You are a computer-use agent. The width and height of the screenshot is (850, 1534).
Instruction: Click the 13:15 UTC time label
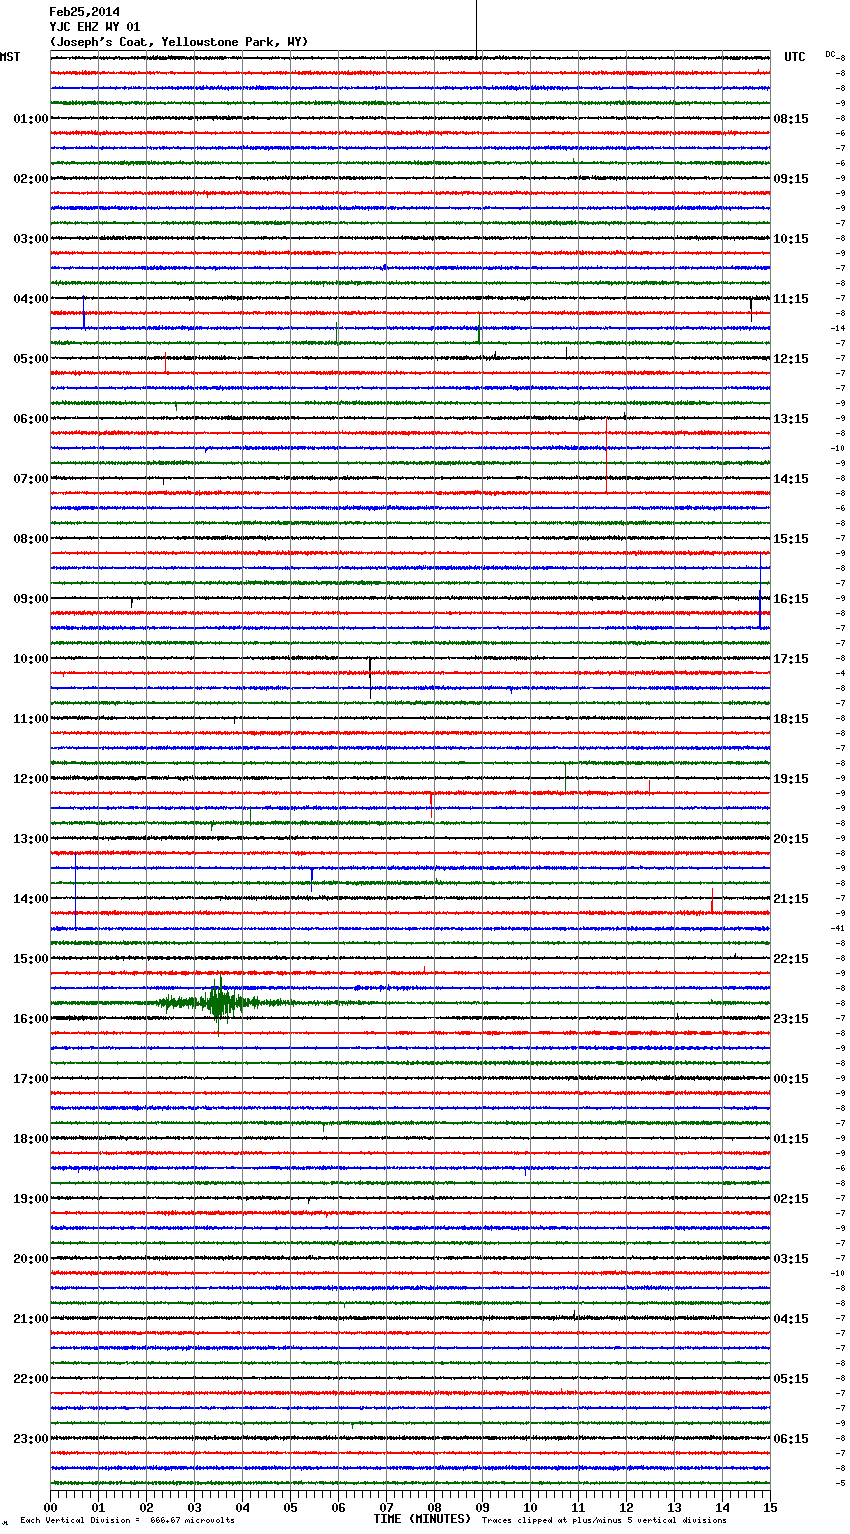tap(791, 419)
